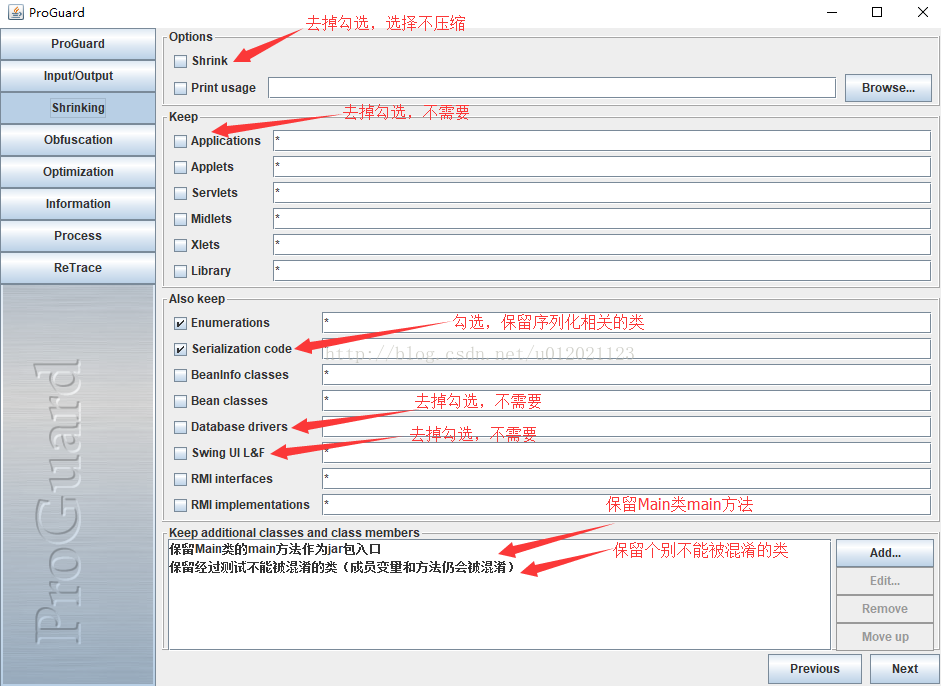
Task: Check the Applets keep option
Action: tap(180, 167)
